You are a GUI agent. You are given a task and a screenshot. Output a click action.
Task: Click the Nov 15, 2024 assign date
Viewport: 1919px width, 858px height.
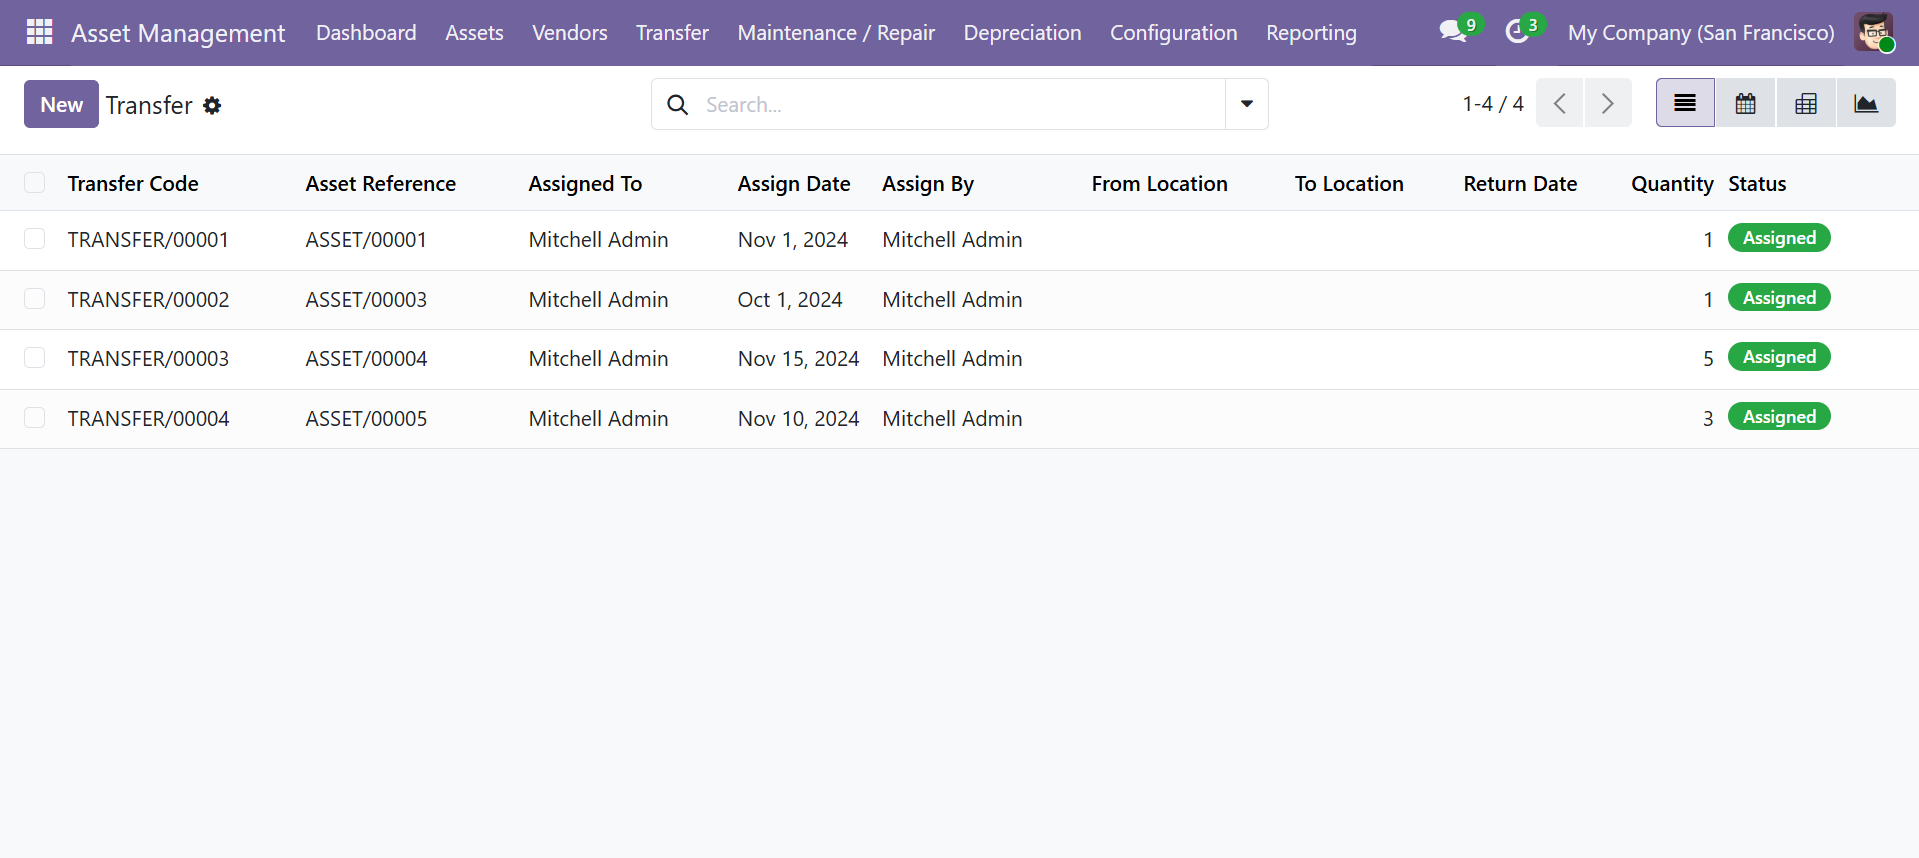pyautogui.click(x=798, y=359)
